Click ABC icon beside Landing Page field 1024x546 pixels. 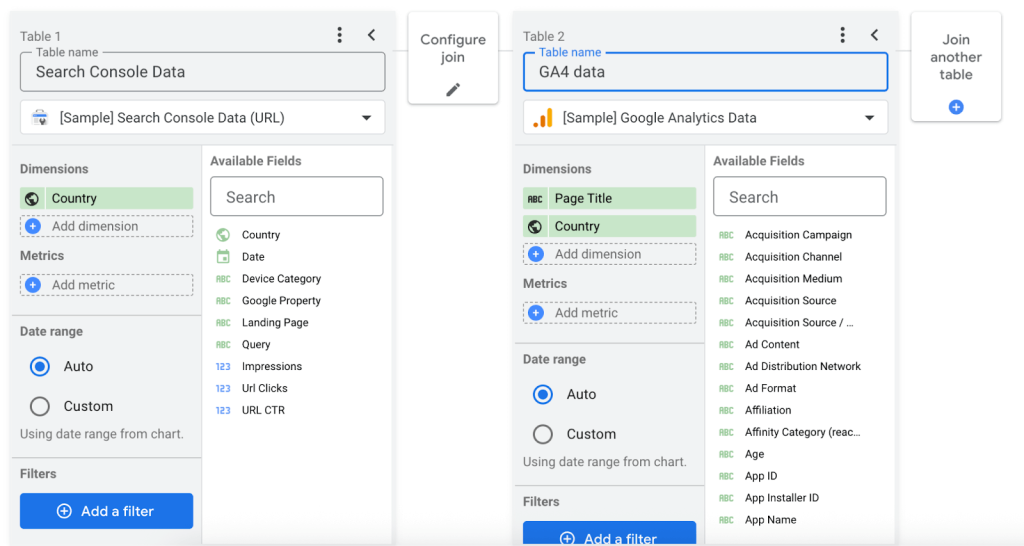pyautogui.click(x=223, y=323)
